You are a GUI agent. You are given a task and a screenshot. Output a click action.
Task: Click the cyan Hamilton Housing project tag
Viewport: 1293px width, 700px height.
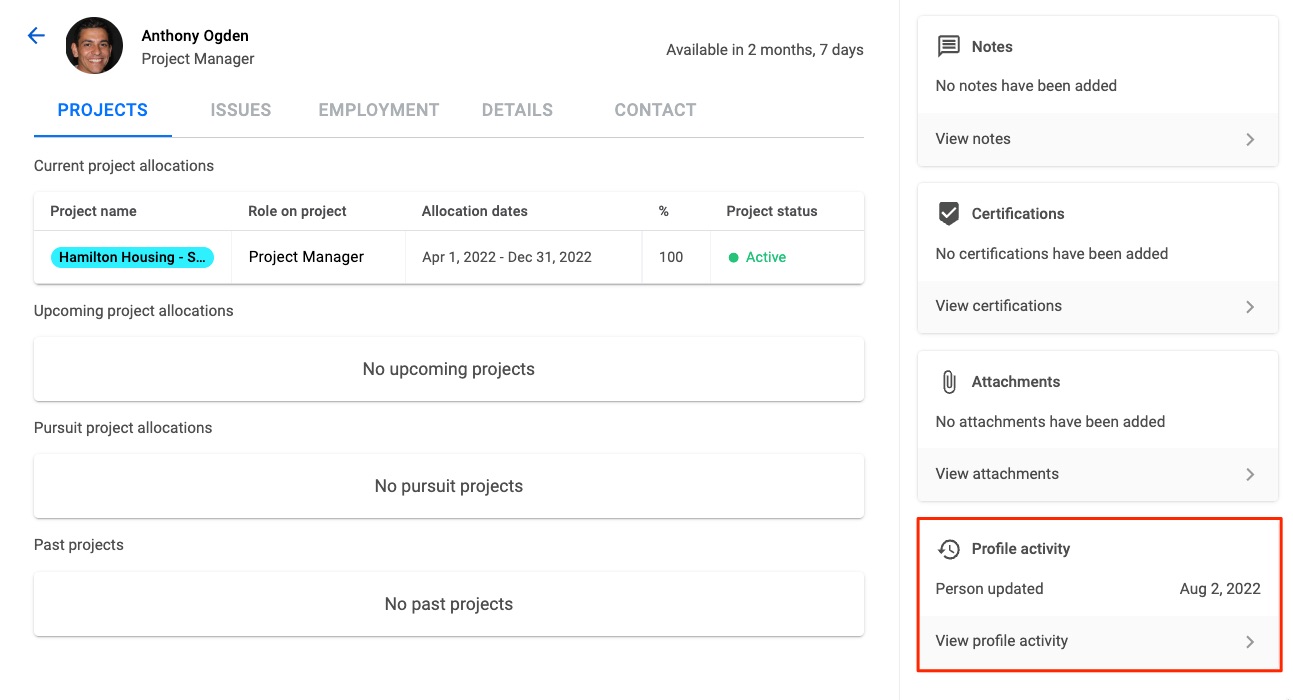click(x=132, y=257)
